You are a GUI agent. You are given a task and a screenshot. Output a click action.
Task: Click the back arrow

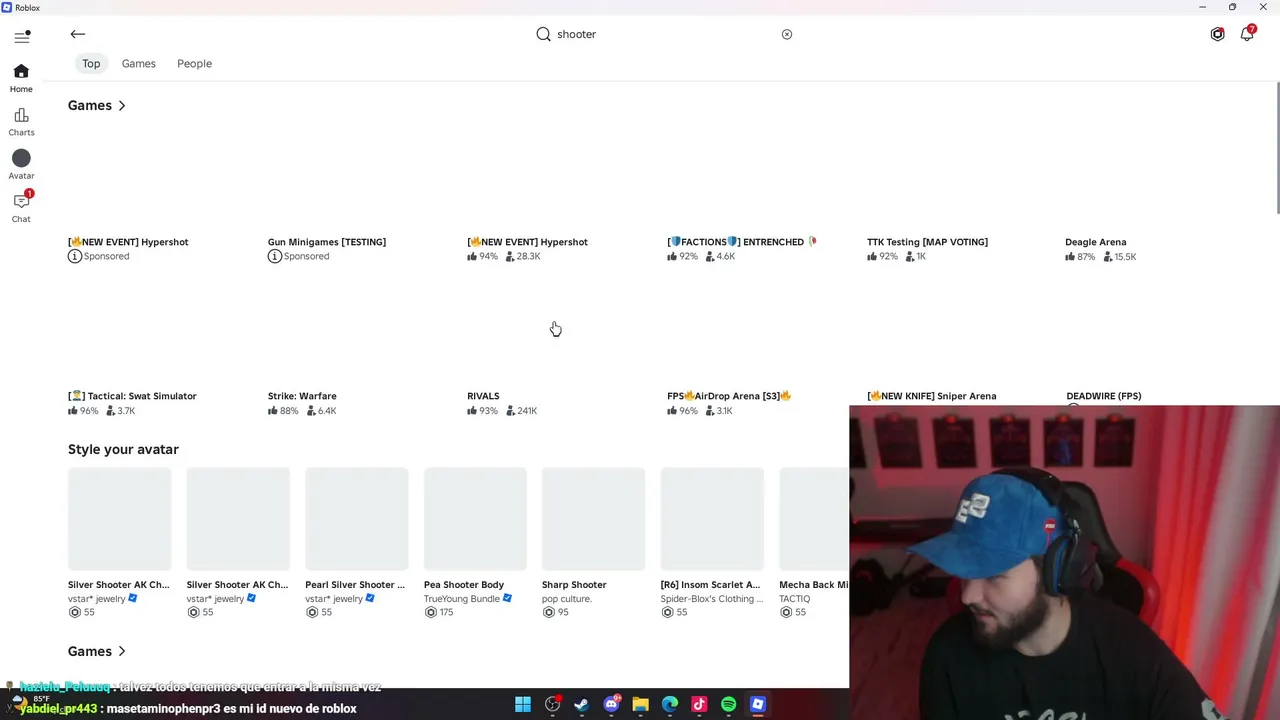[78, 34]
